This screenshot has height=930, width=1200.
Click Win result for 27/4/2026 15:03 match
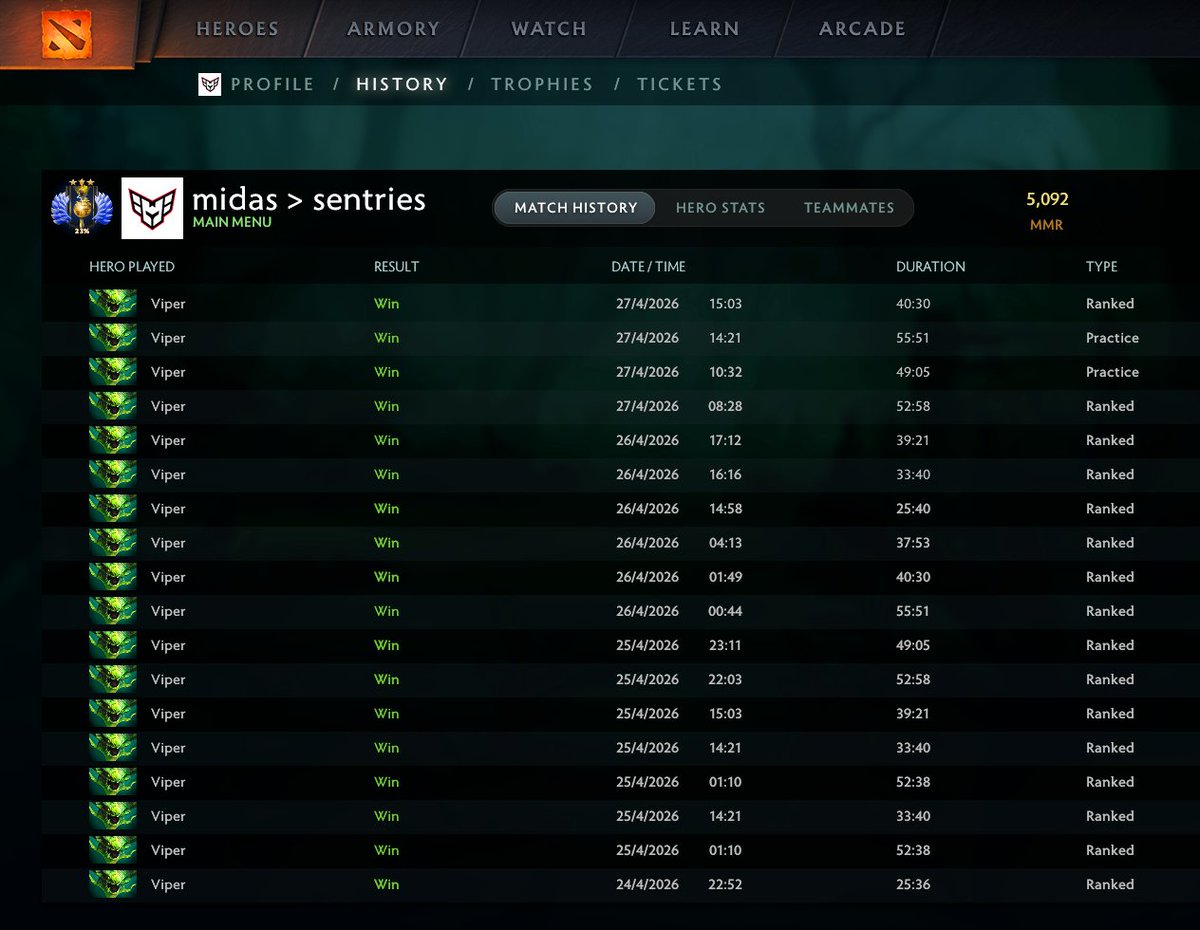click(x=386, y=303)
